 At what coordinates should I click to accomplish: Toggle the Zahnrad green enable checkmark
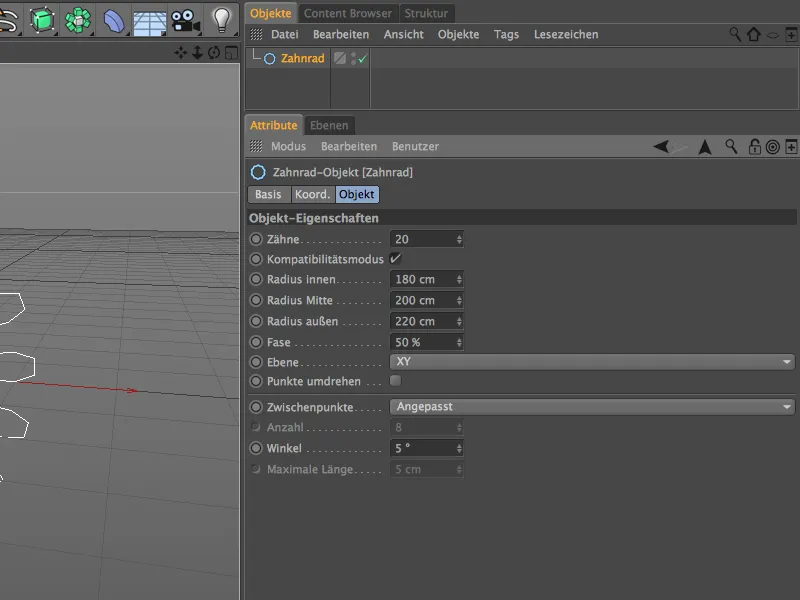pyautogui.click(x=362, y=59)
